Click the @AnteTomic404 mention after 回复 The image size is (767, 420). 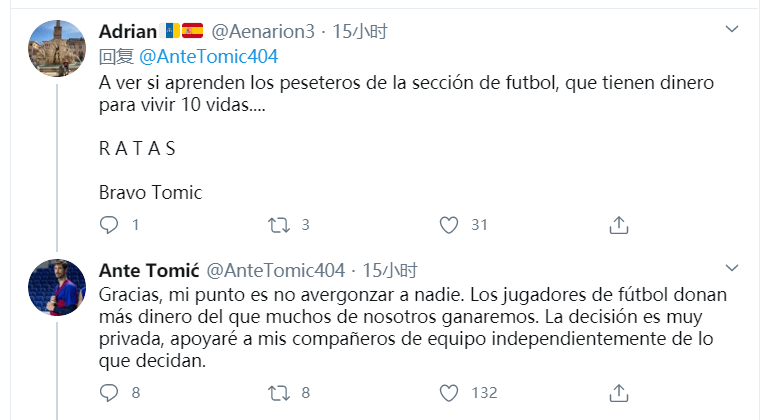tap(207, 56)
